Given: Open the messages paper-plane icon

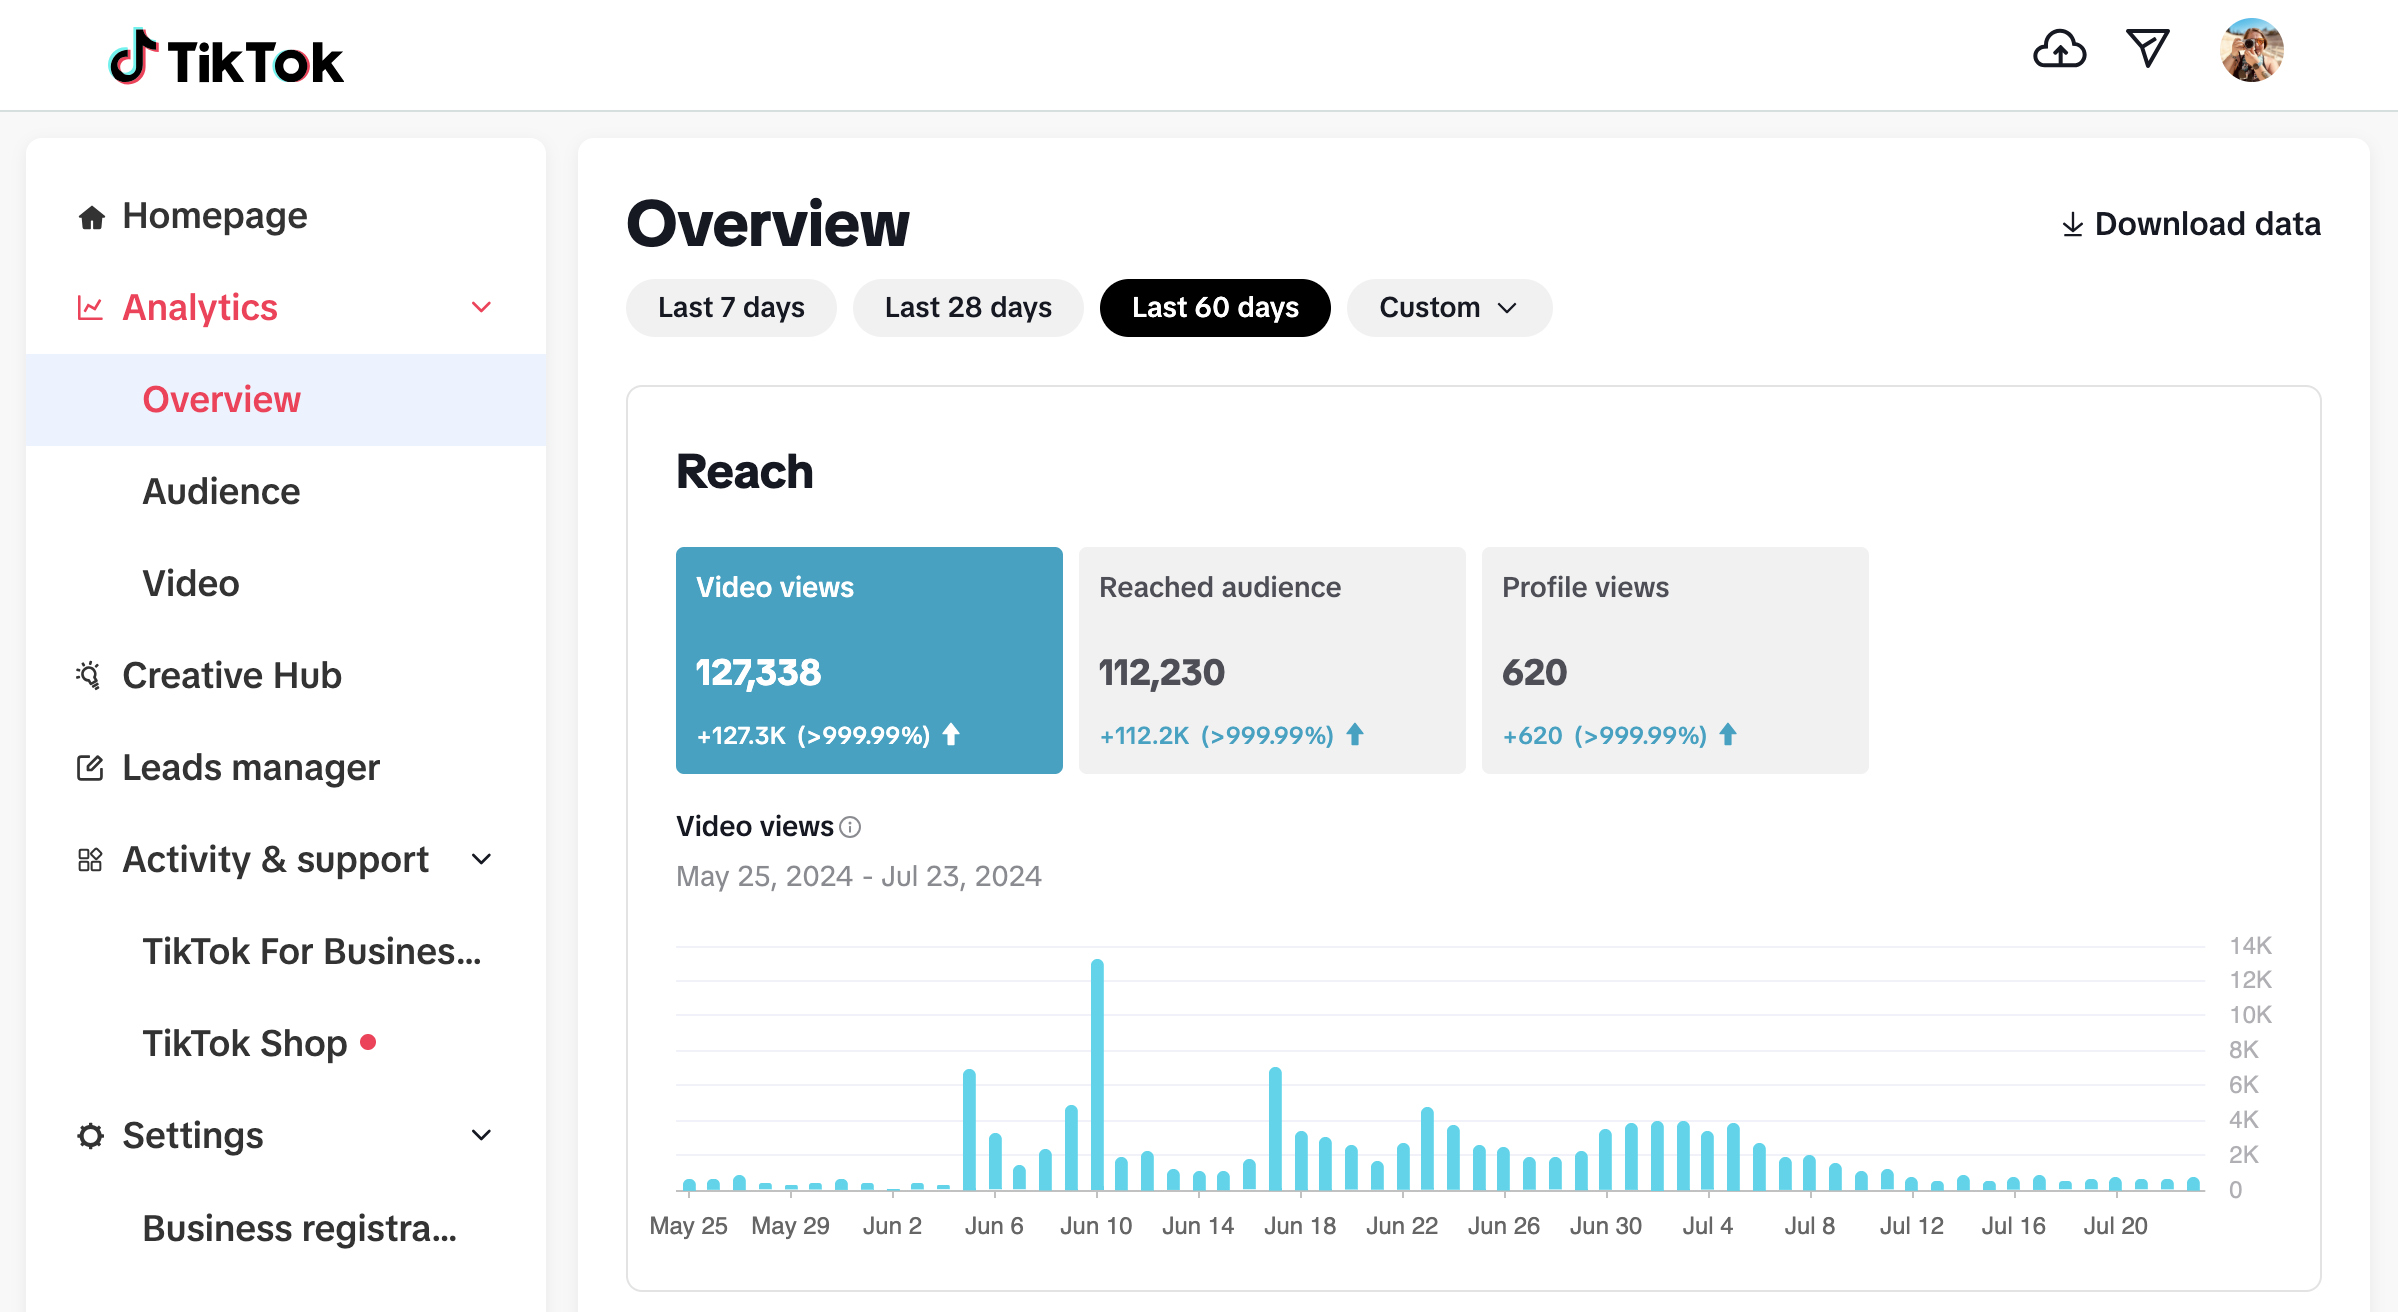Looking at the screenshot, I should (x=2147, y=48).
